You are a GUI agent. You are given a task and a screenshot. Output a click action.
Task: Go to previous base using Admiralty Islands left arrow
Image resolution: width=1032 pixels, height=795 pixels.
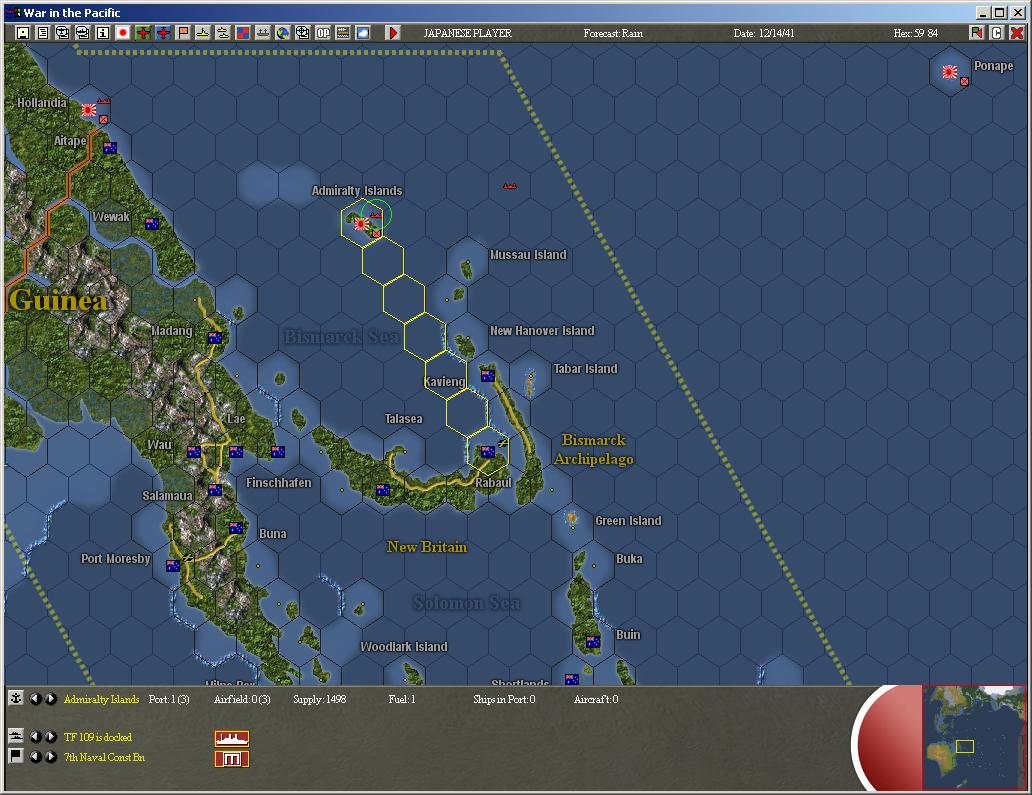pos(35,699)
